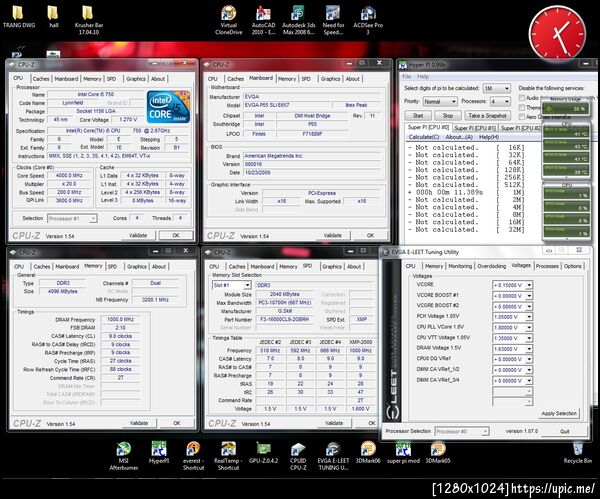Screen dimensions: 600x499
Task: Click Take a Snapshot button
Action: [488, 115]
